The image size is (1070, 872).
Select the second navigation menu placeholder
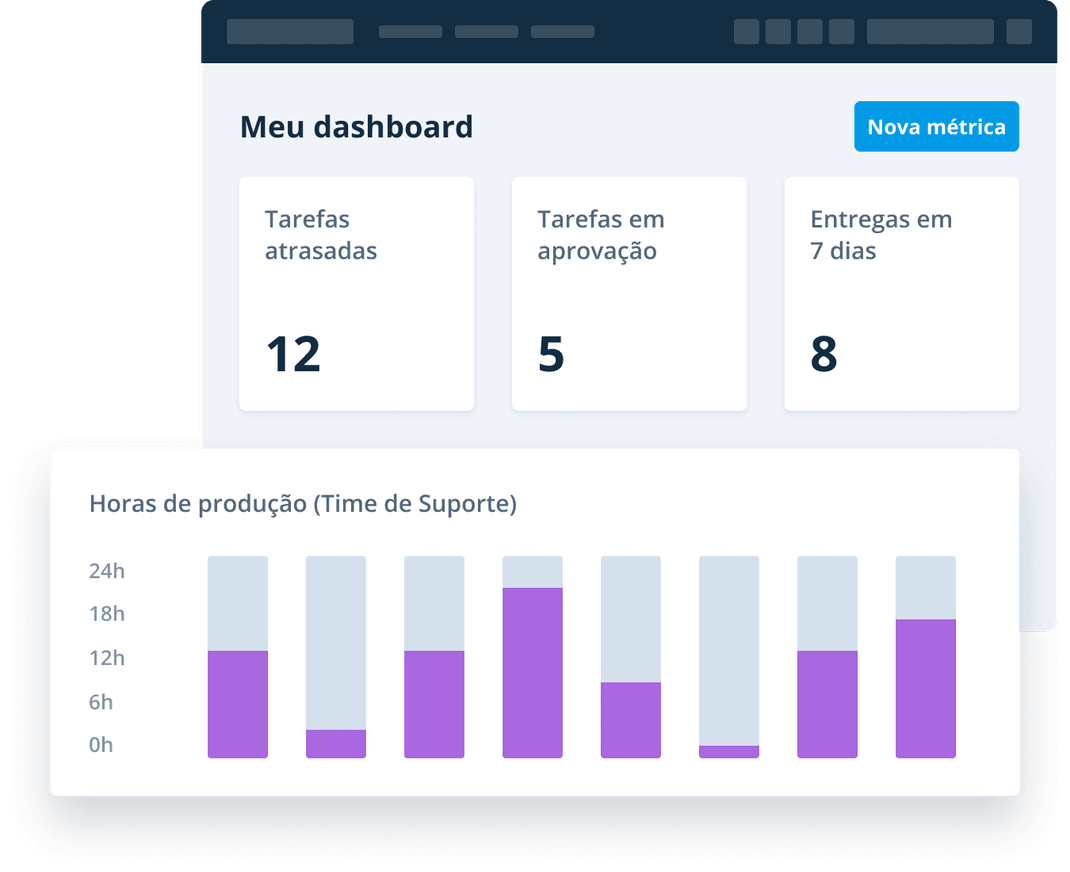tap(487, 31)
